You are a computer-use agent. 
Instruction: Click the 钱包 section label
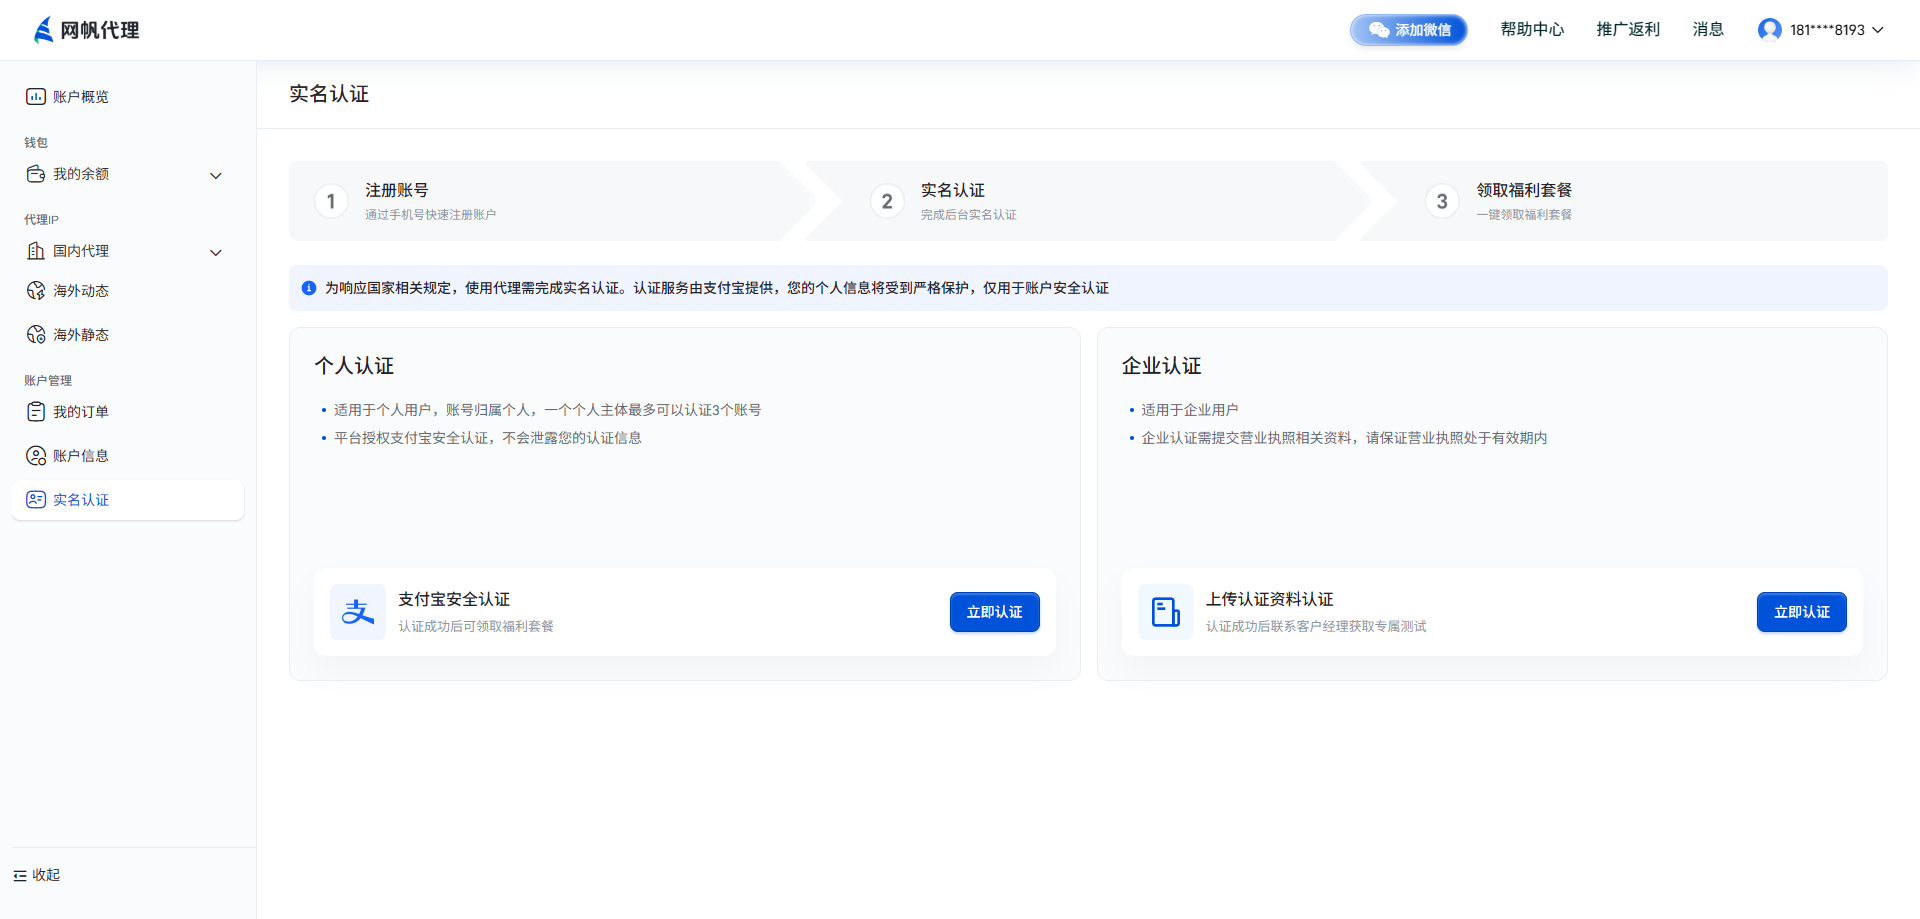pyautogui.click(x=36, y=143)
